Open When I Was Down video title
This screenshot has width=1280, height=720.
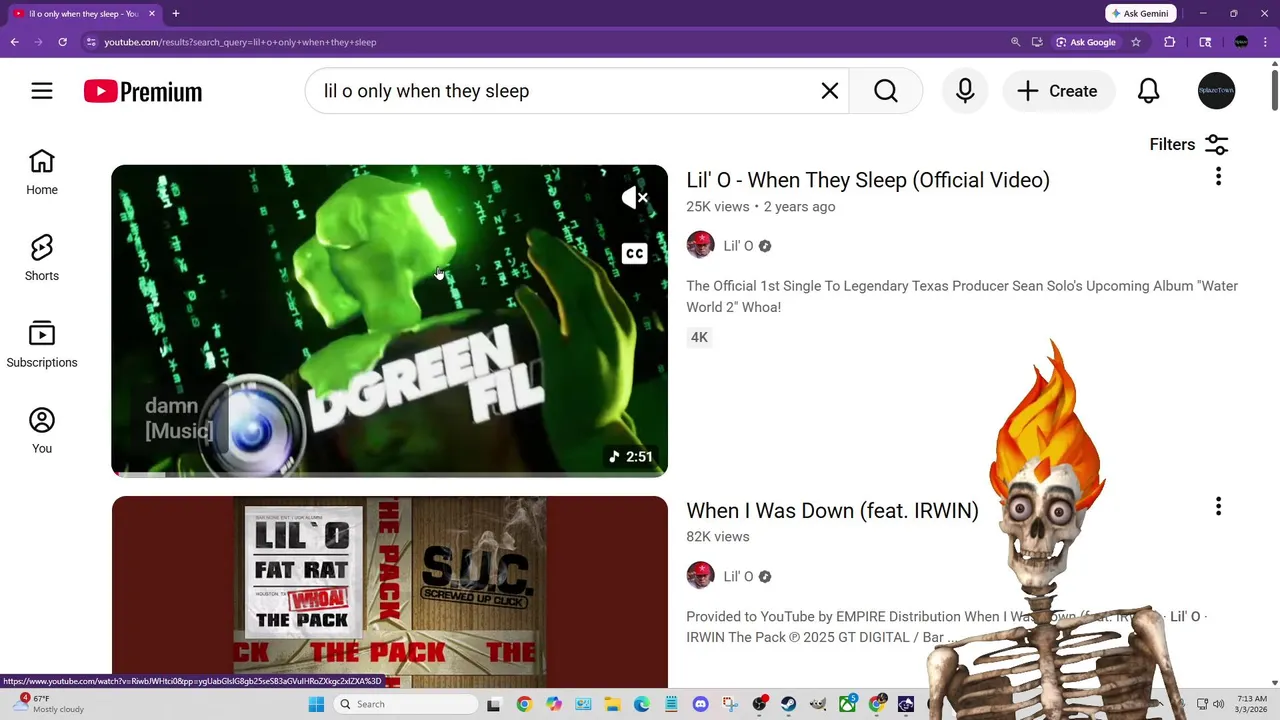tap(832, 510)
